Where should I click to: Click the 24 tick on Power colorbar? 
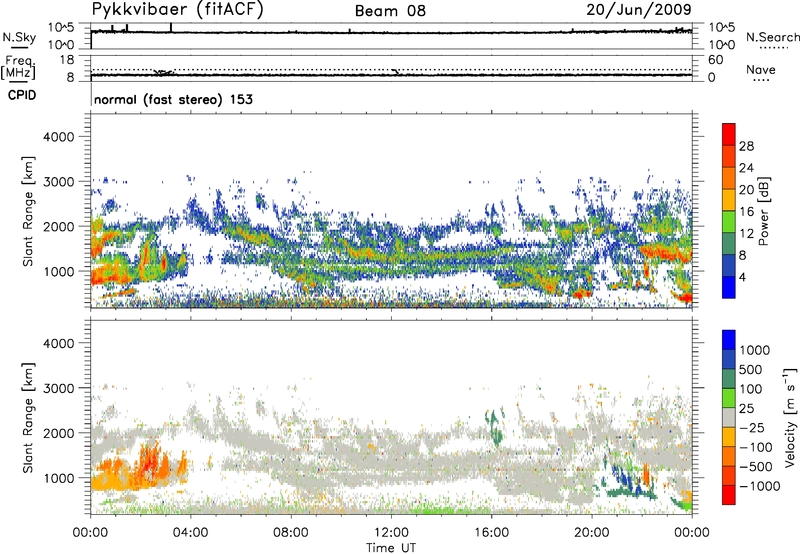746,168
